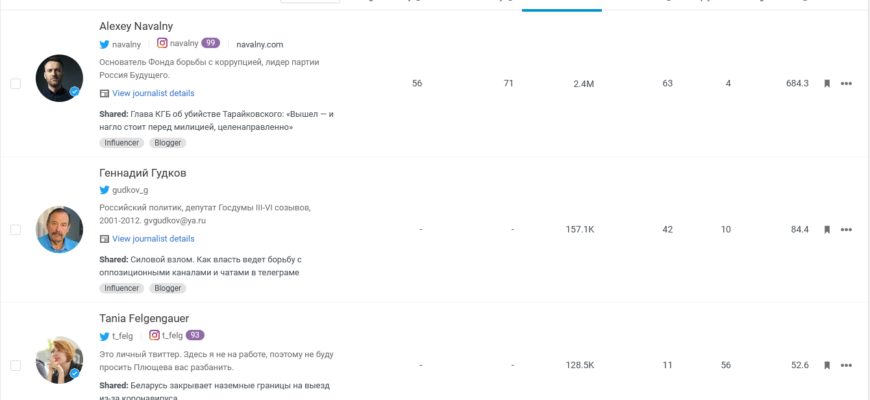Screen dimensions: 870x400
Task: Open the three-dot menu for Геннадий Гудков
Action: click(846, 229)
